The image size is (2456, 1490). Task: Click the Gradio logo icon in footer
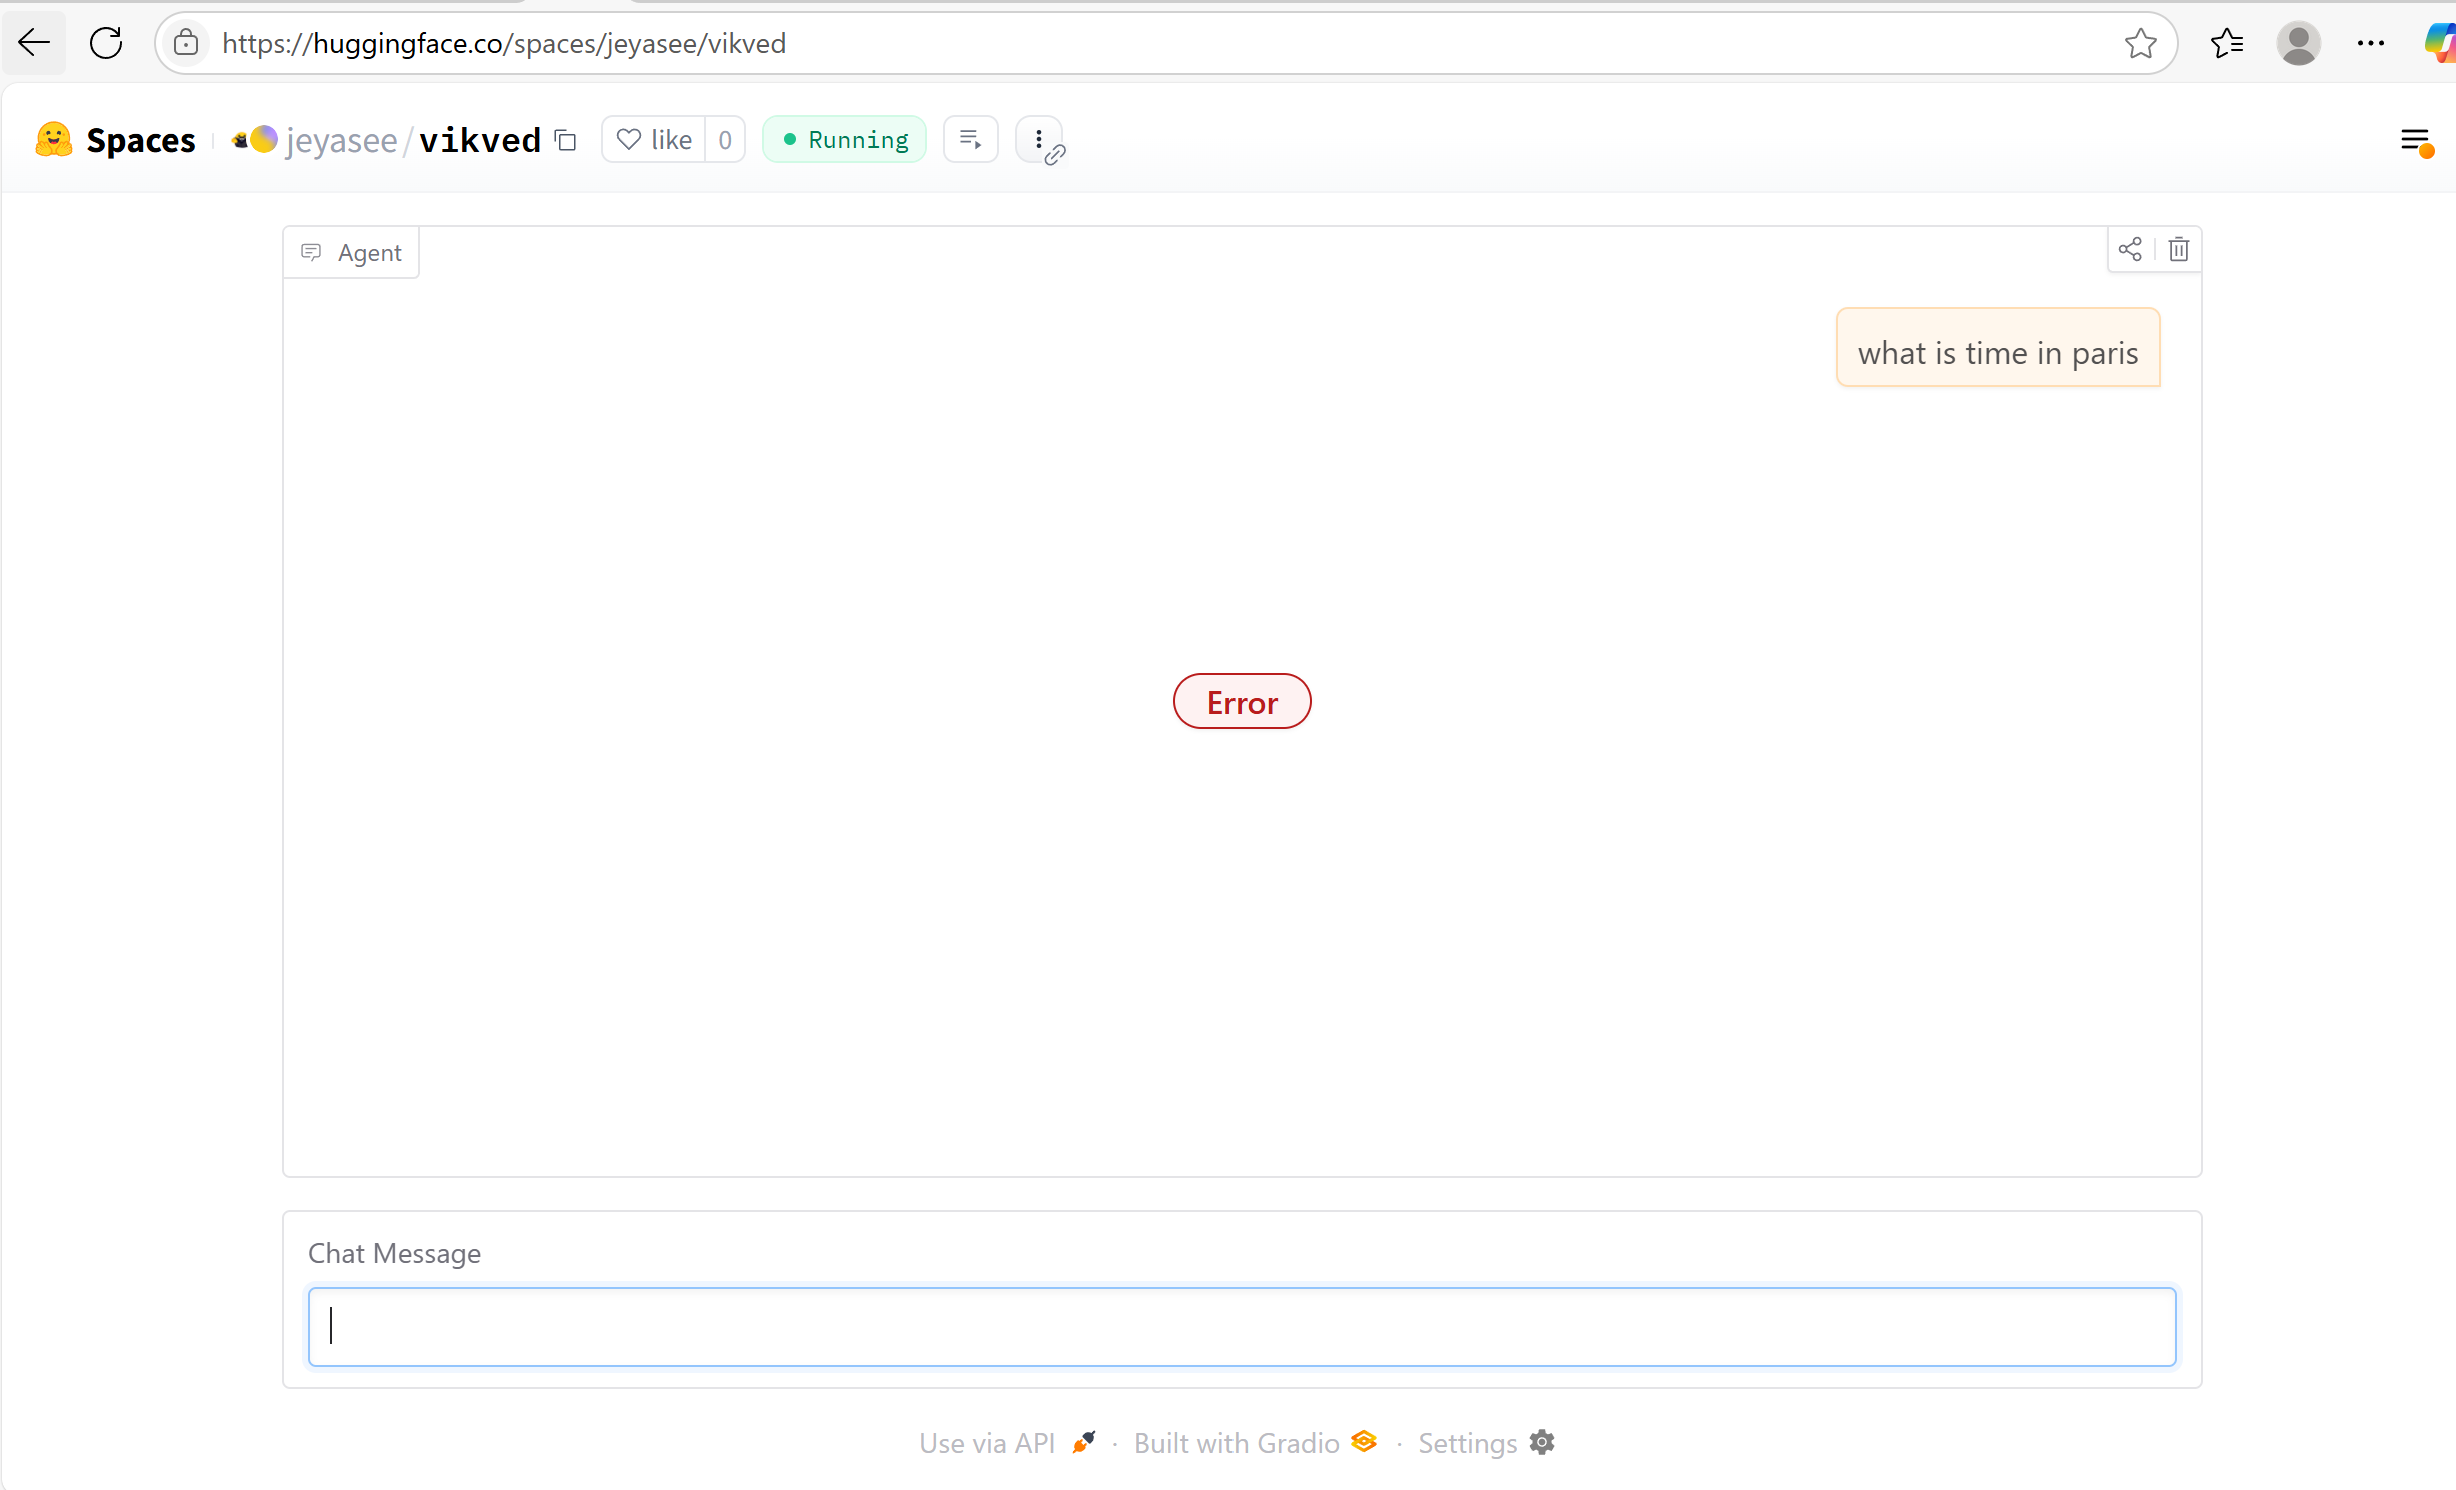[x=1364, y=1441]
